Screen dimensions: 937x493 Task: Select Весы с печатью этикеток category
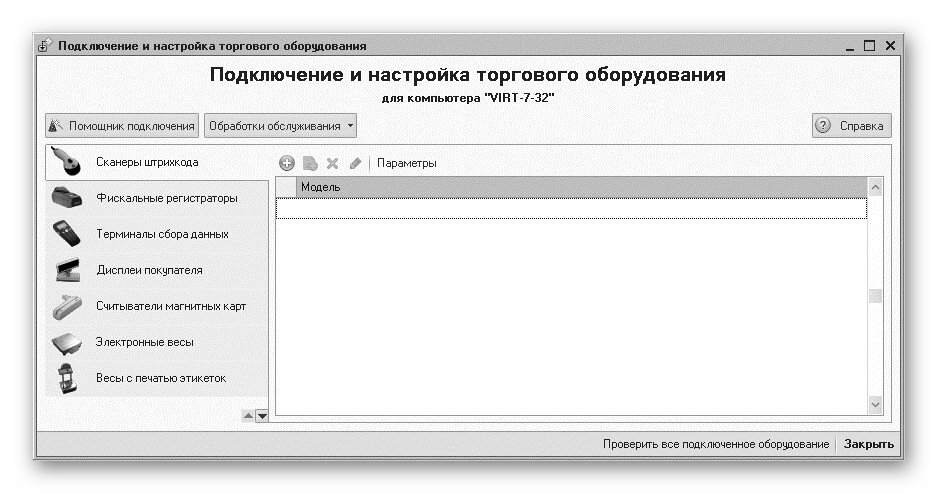tap(160, 378)
